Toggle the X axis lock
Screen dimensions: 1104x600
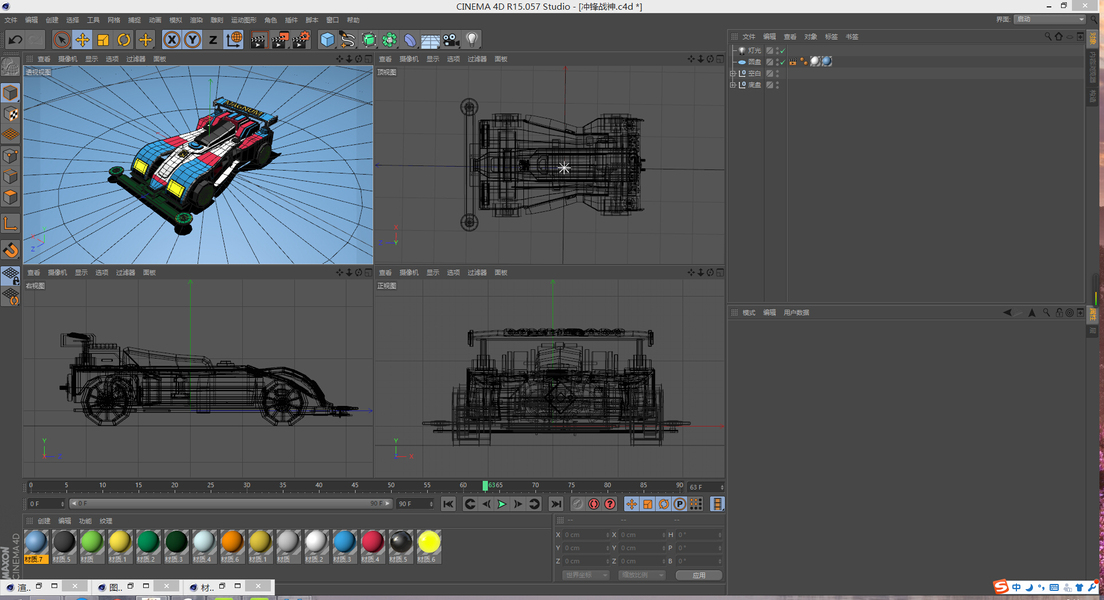[x=171, y=40]
